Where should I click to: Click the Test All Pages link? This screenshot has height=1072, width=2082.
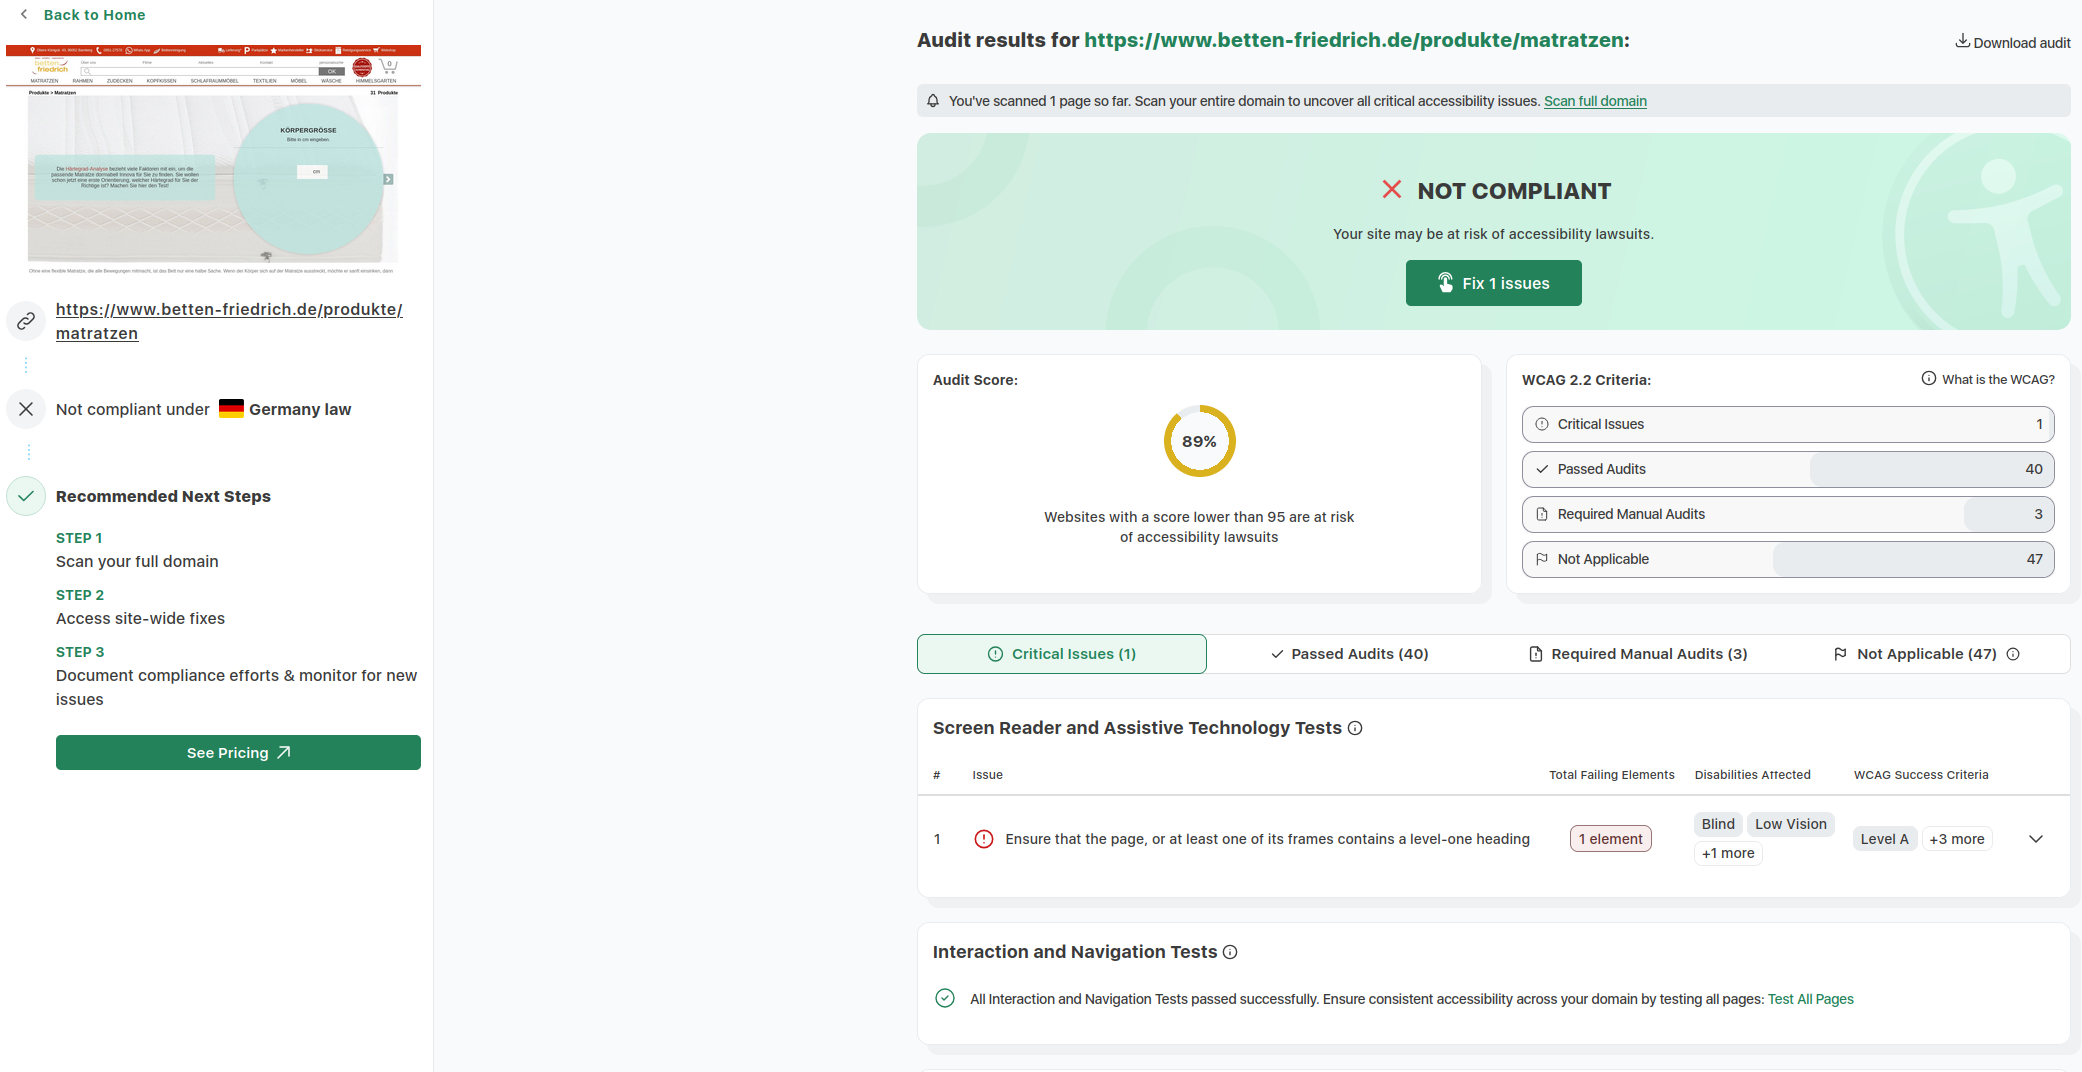coord(1810,999)
